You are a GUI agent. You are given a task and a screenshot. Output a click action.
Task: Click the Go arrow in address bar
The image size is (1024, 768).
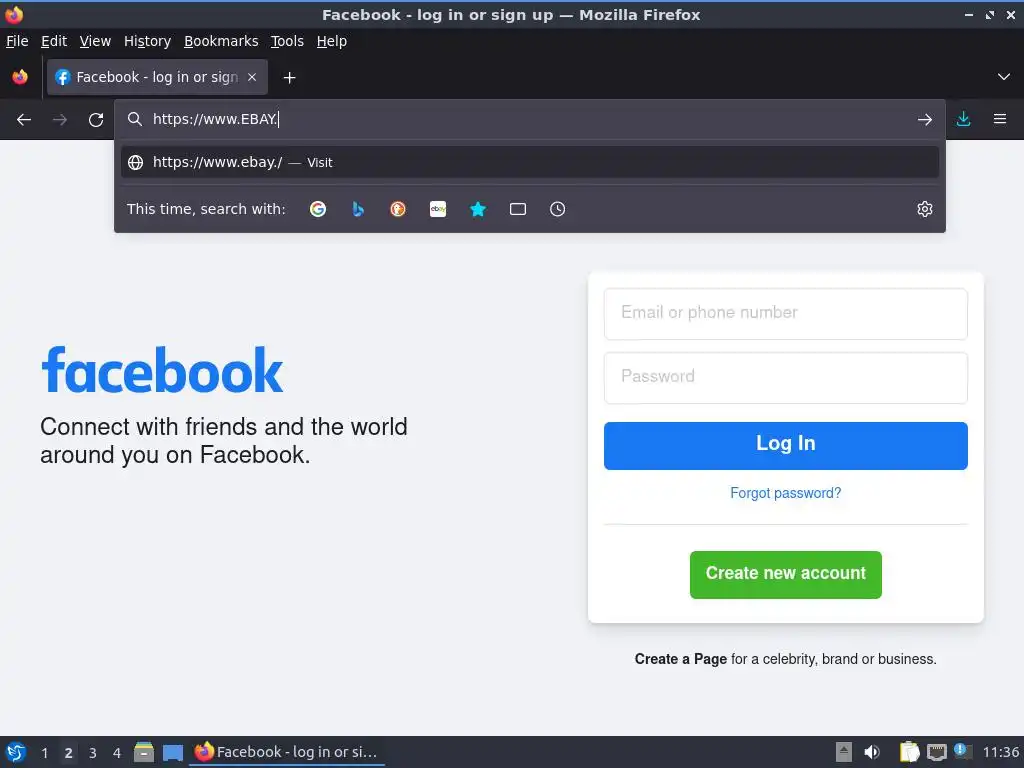click(924, 120)
